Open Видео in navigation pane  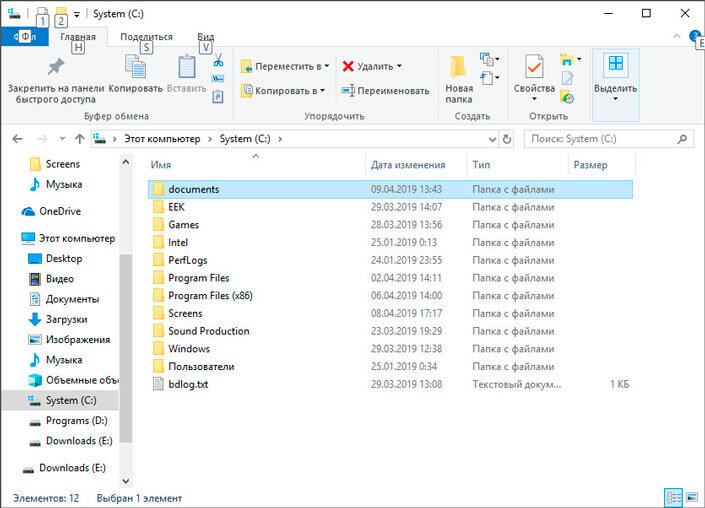tap(51, 279)
